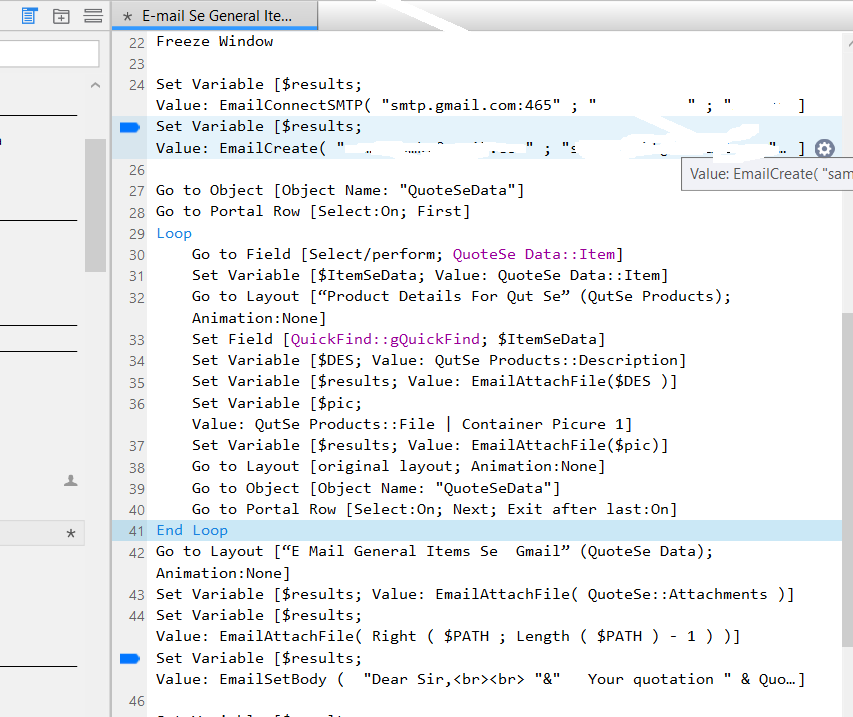Click the script search field
The image size is (853, 717).
[49, 54]
